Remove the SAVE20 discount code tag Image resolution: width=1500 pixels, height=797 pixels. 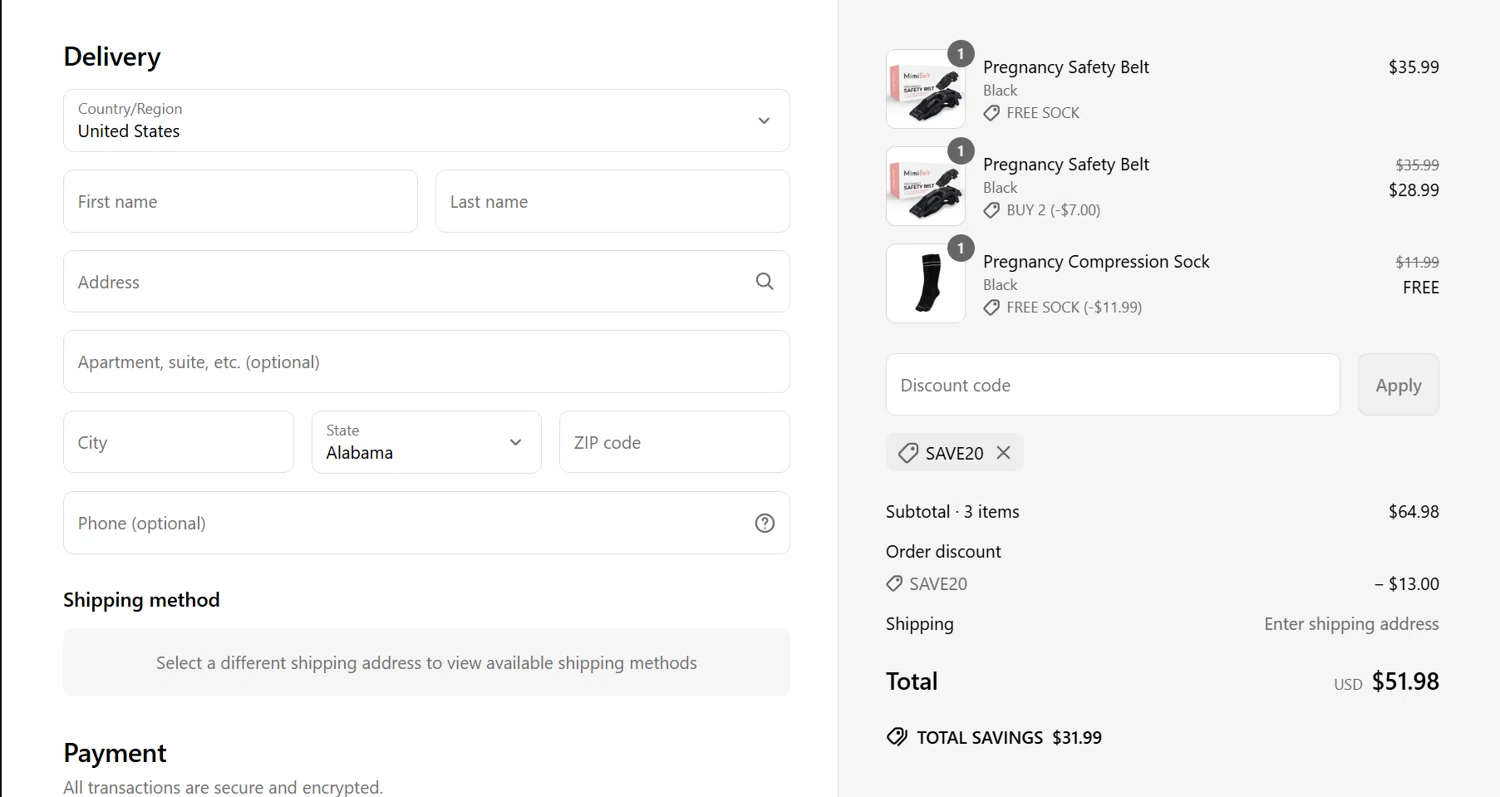[x=1003, y=453]
